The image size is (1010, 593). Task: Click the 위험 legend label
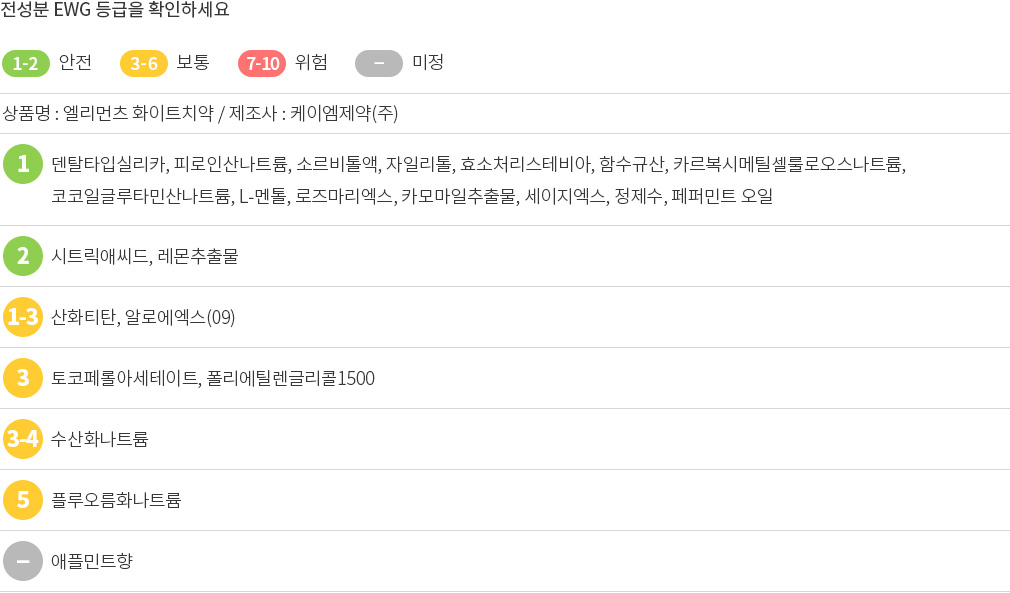311,62
